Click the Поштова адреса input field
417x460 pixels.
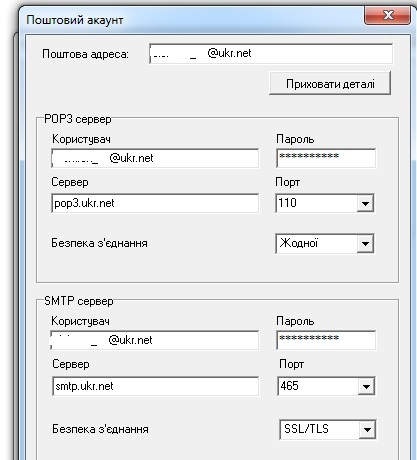tap(271, 54)
